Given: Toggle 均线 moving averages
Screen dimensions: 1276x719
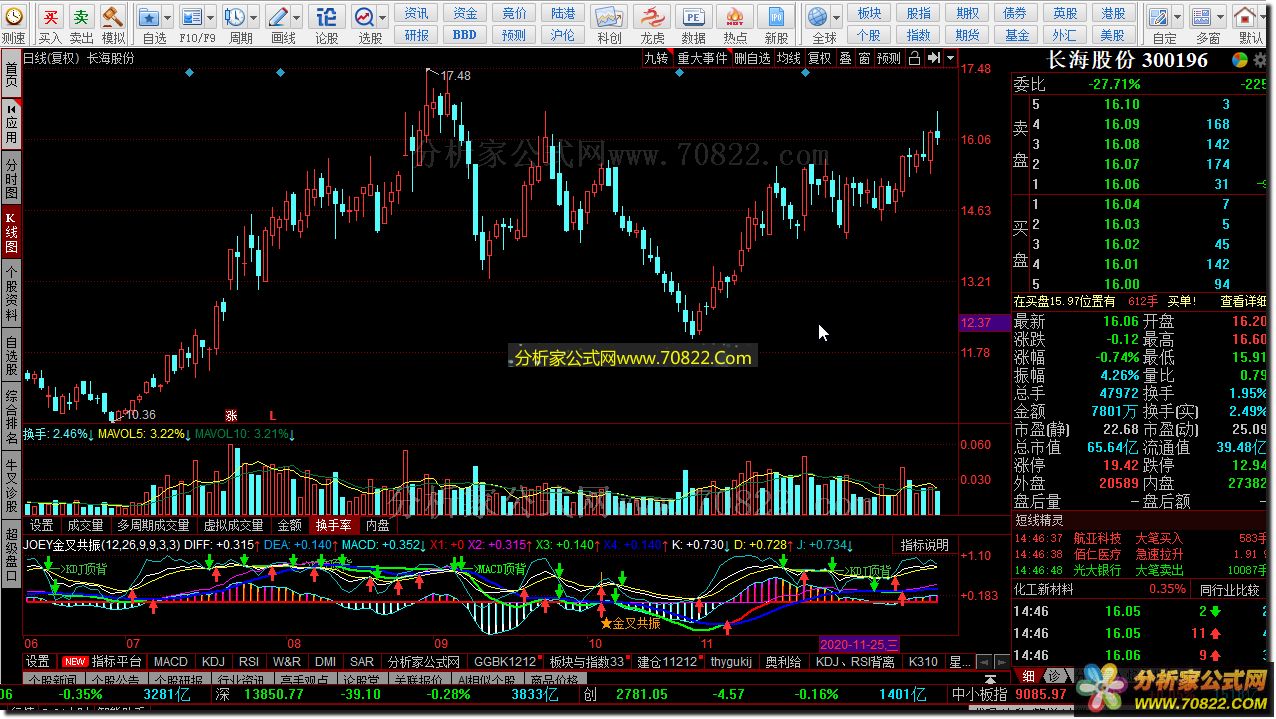Looking at the screenshot, I should click(x=789, y=58).
